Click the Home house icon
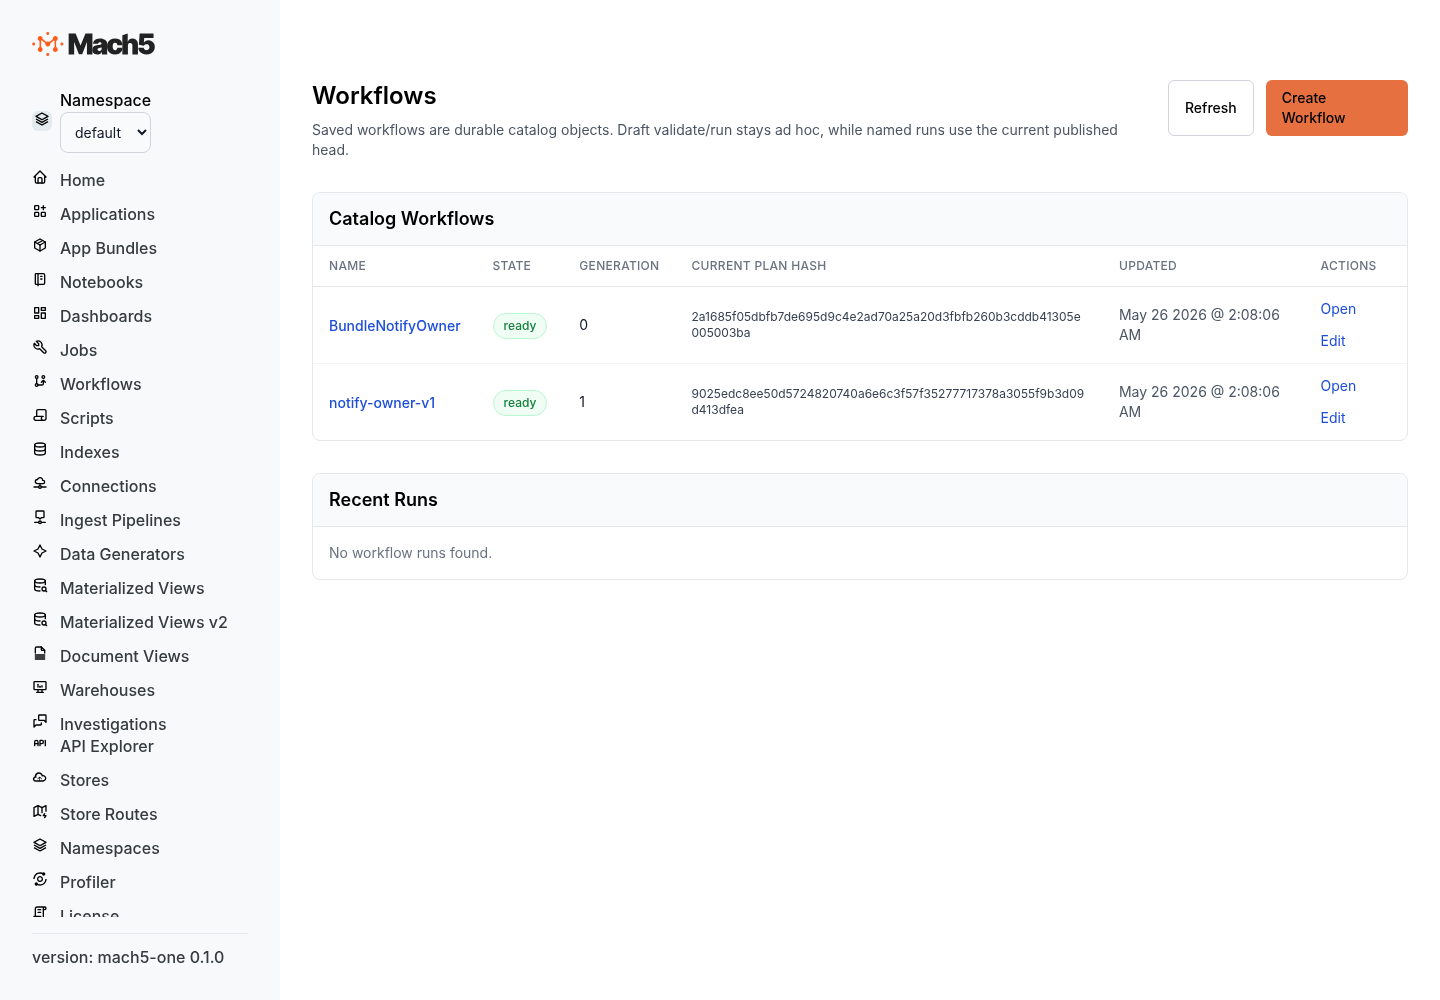 [x=40, y=178]
